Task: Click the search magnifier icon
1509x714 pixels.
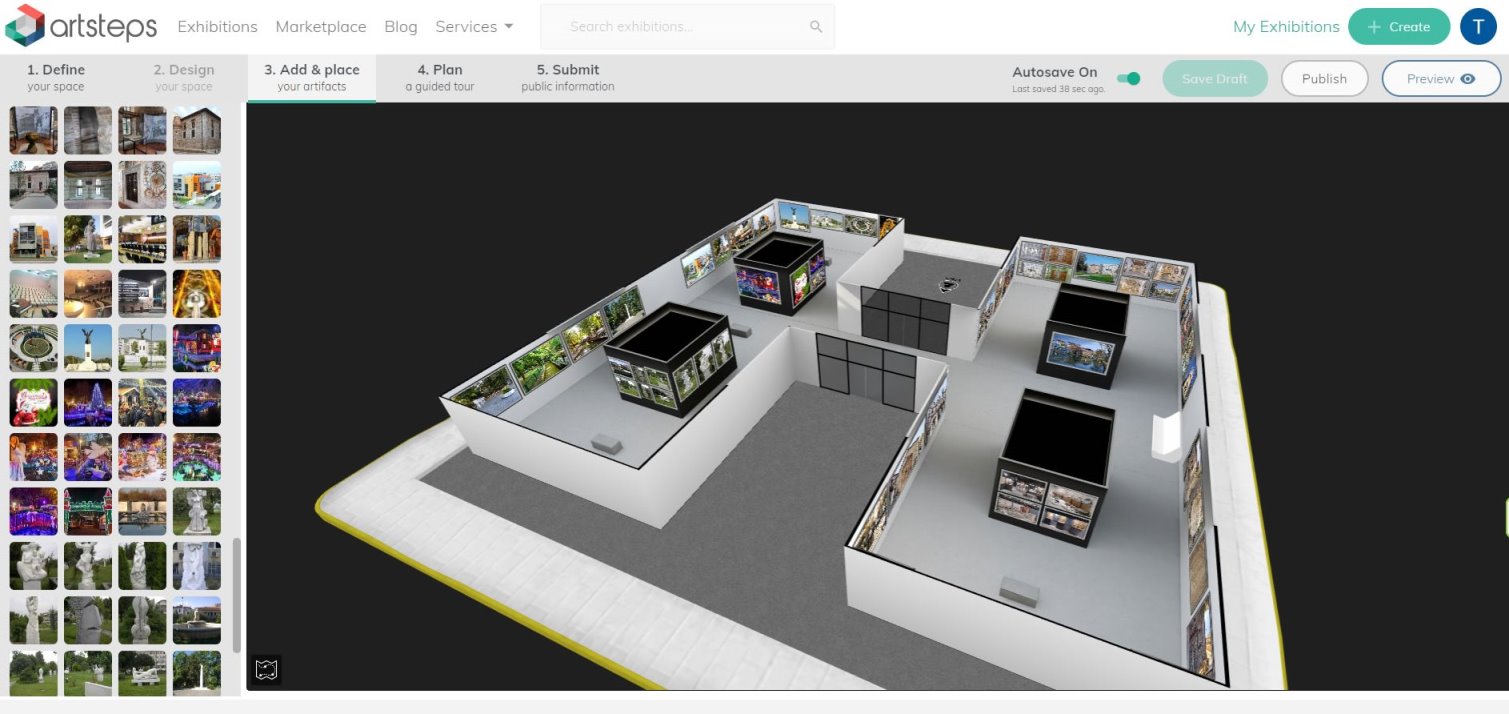Action: point(815,27)
